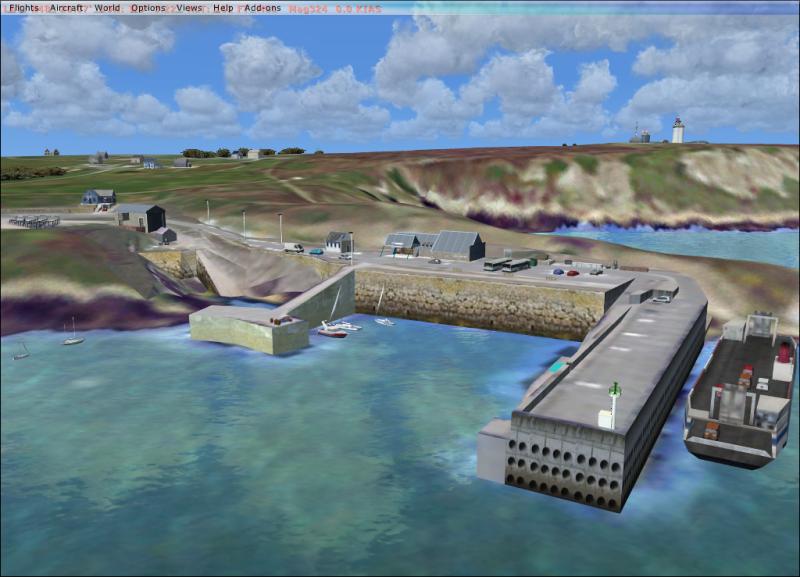Click the white lighthouse on the hilltop
The image size is (800, 577).
pyautogui.click(x=678, y=131)
